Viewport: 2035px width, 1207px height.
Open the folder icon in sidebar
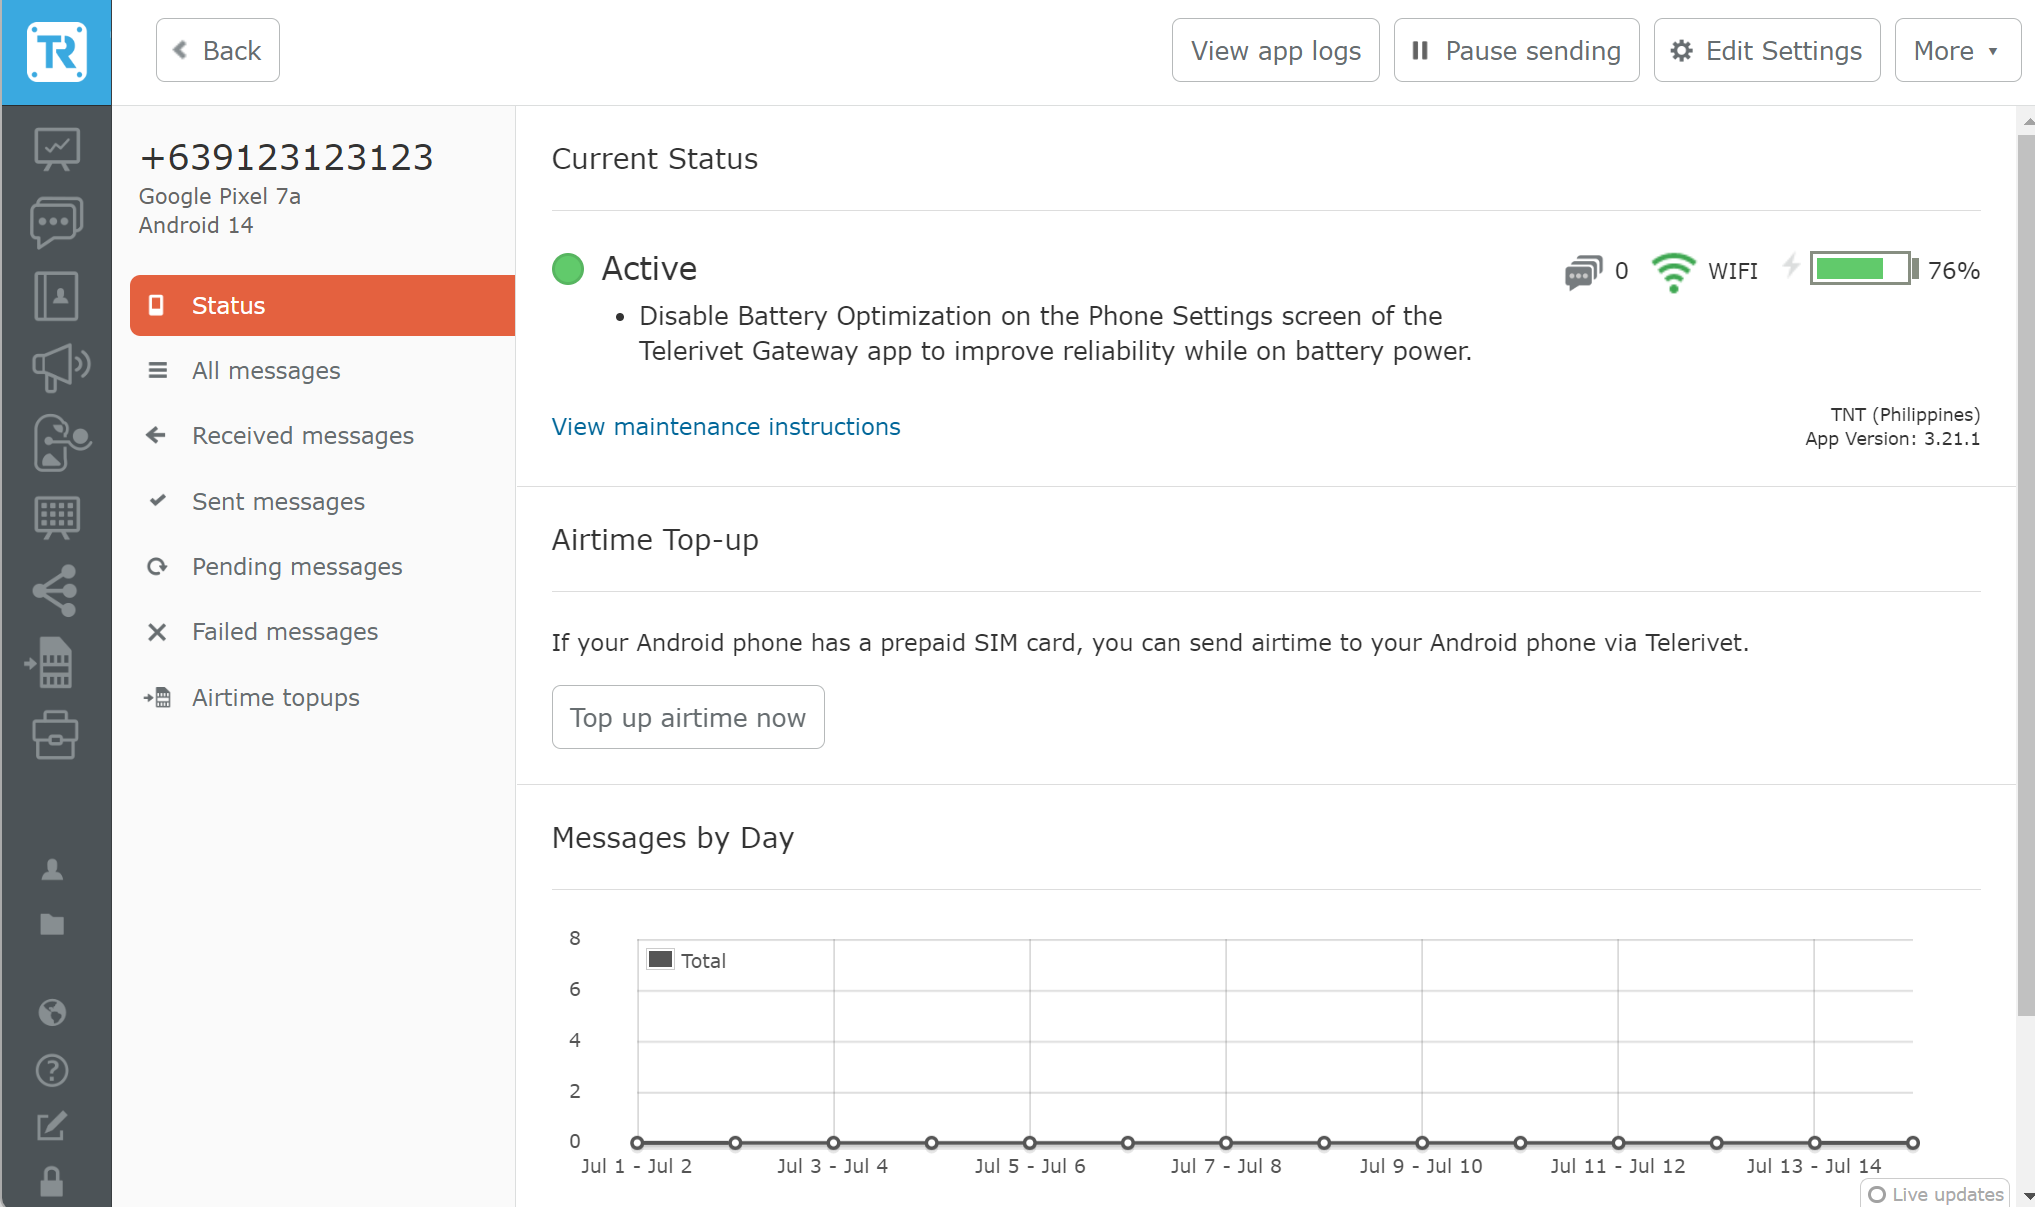(x=52, y=924)
